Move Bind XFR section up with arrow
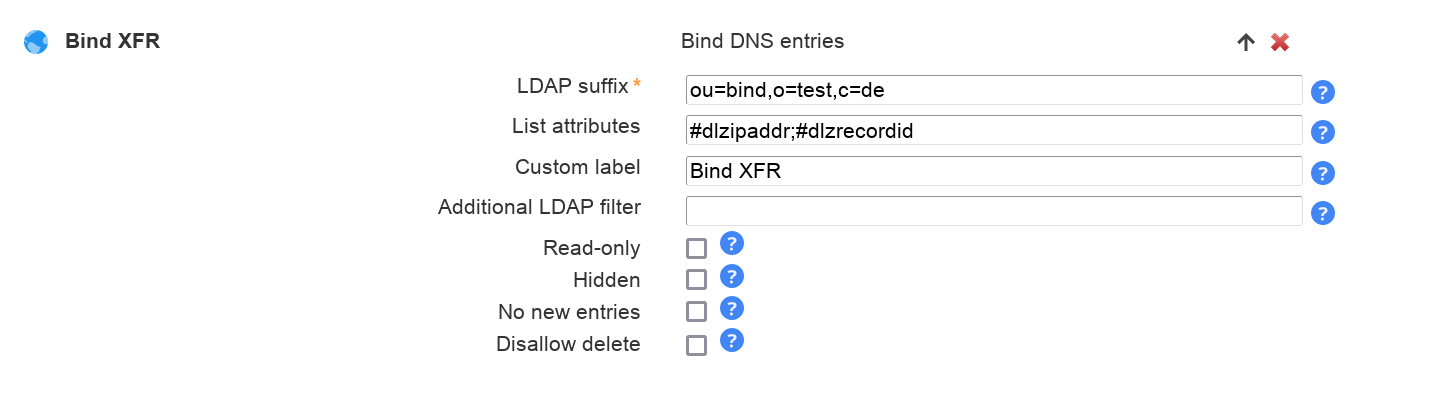The image size is (1446, 402). [x=1245, y=42]
